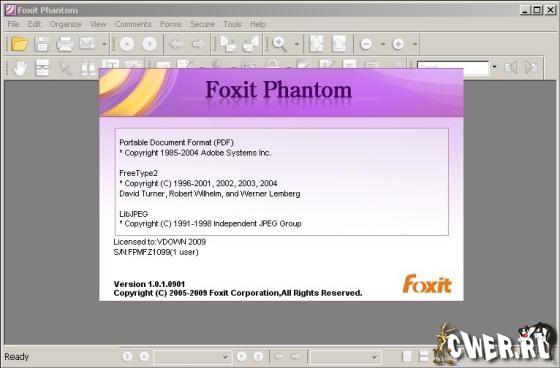Viewport: 560px width, 368px height.
Task: Open the View menu
Action: coord(98,24)
